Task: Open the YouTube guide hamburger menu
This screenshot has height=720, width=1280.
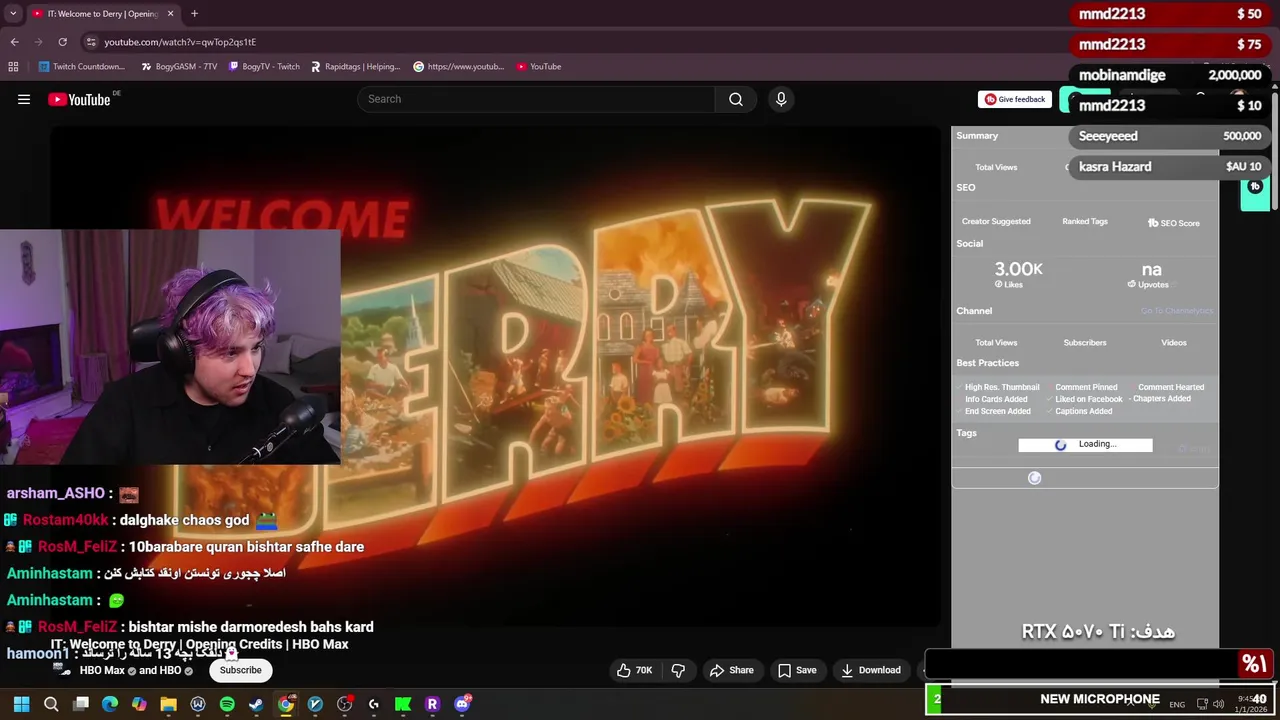Action: 24,99
